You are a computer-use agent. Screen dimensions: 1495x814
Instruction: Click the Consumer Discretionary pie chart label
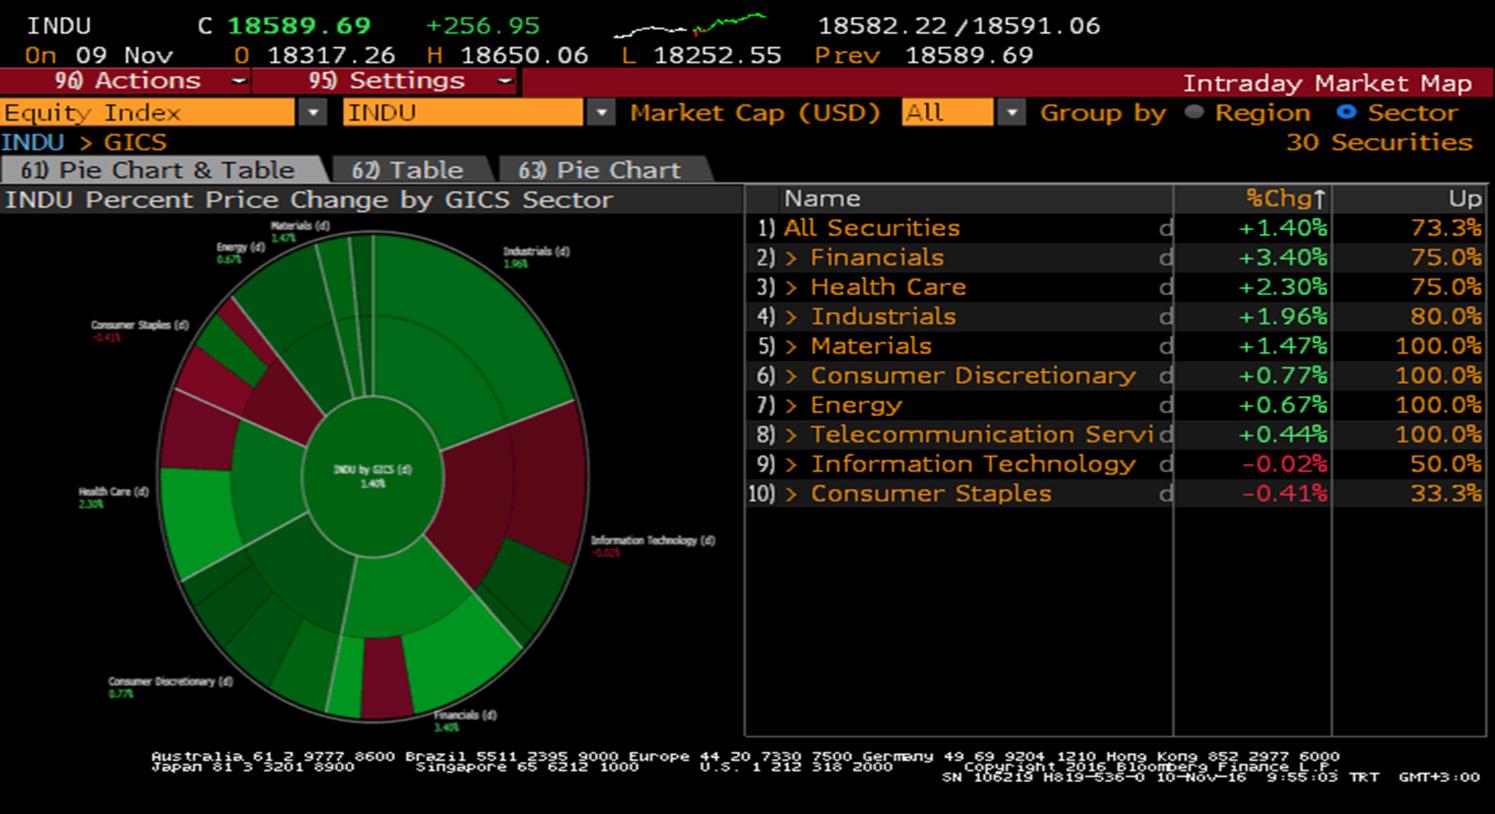click(x=170, y=687)
